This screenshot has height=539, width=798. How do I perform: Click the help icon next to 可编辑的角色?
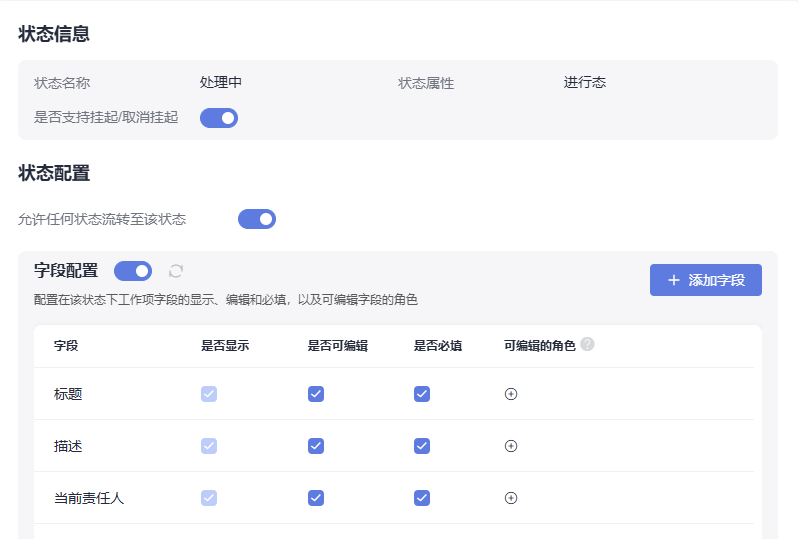pyautogui.click(x=587, y=344)
